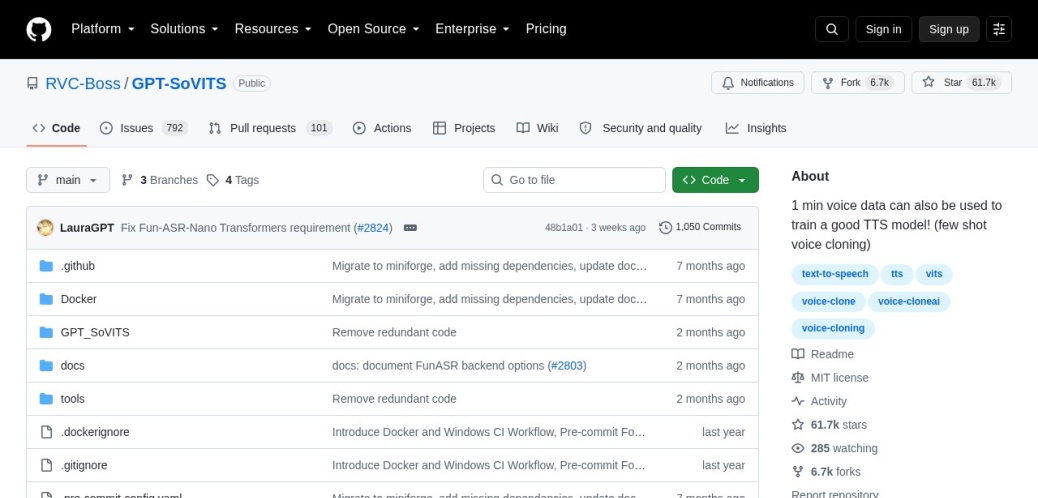Screen dimensions: 1038x498
Task: Expand the green Code dropdown button
Action: (715, 180)
